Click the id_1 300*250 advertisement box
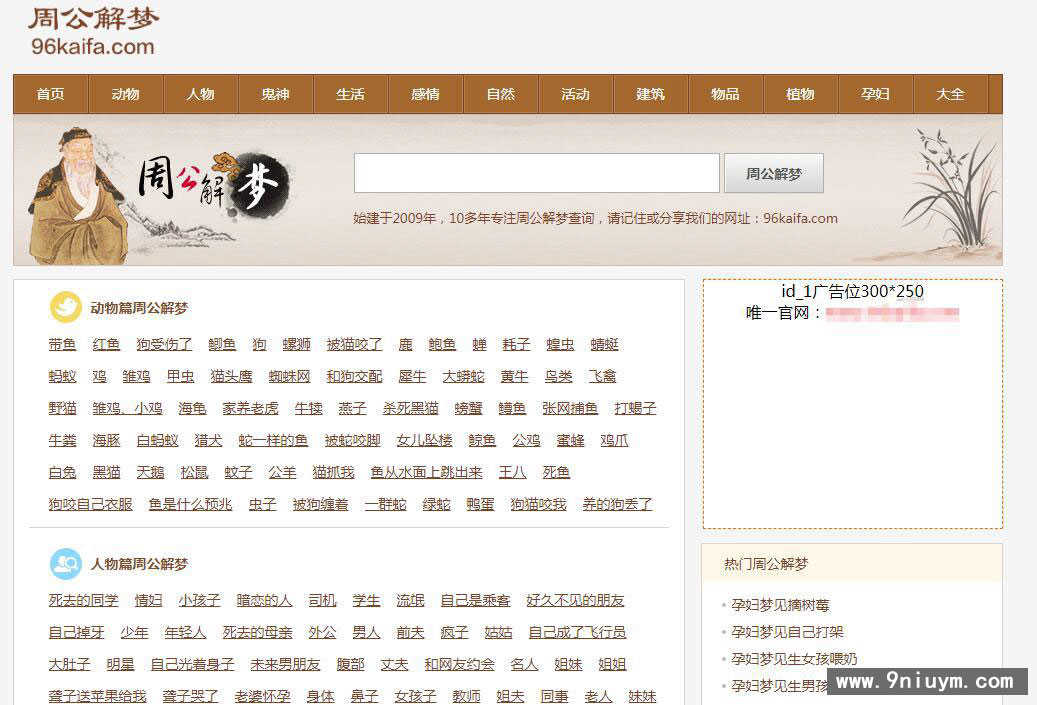 pyautogui.click(x=852, y=403)
